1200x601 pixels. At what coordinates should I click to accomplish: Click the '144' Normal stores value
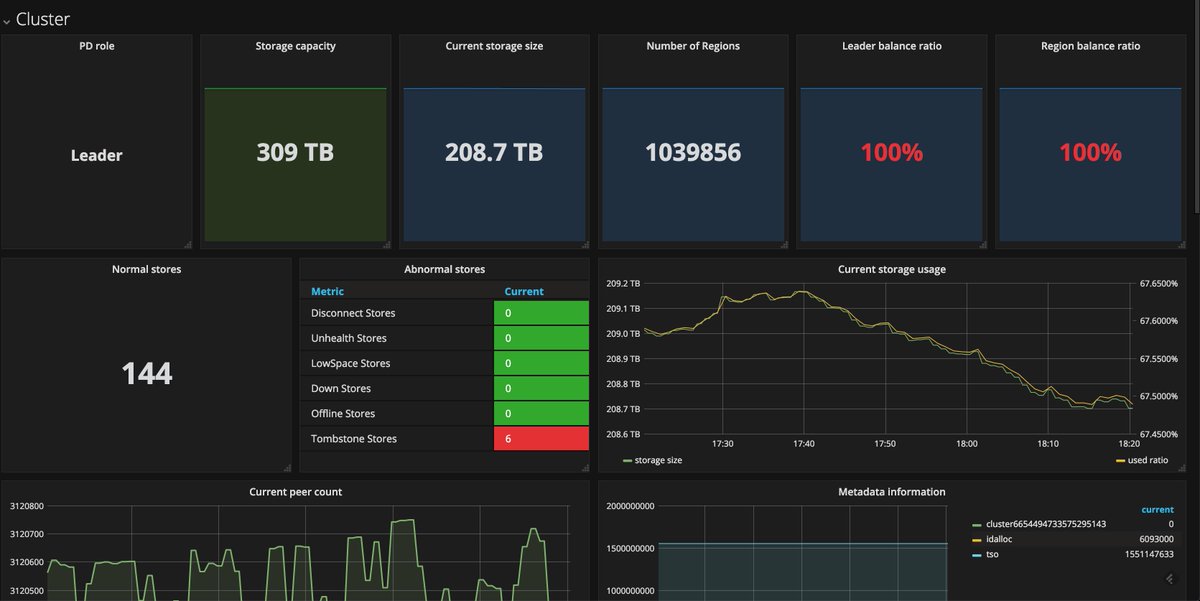coord(147,374)
